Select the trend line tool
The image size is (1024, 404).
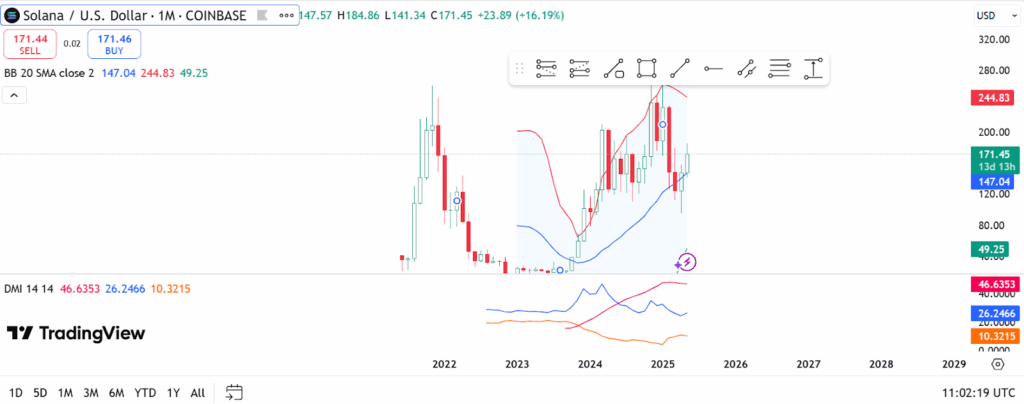tap(680, 68)
